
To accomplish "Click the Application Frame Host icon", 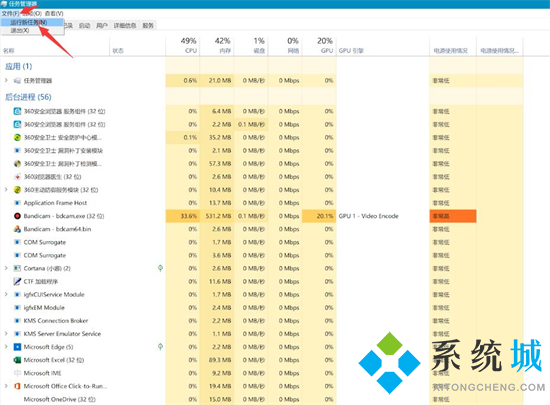I will [x=17, y=203].
